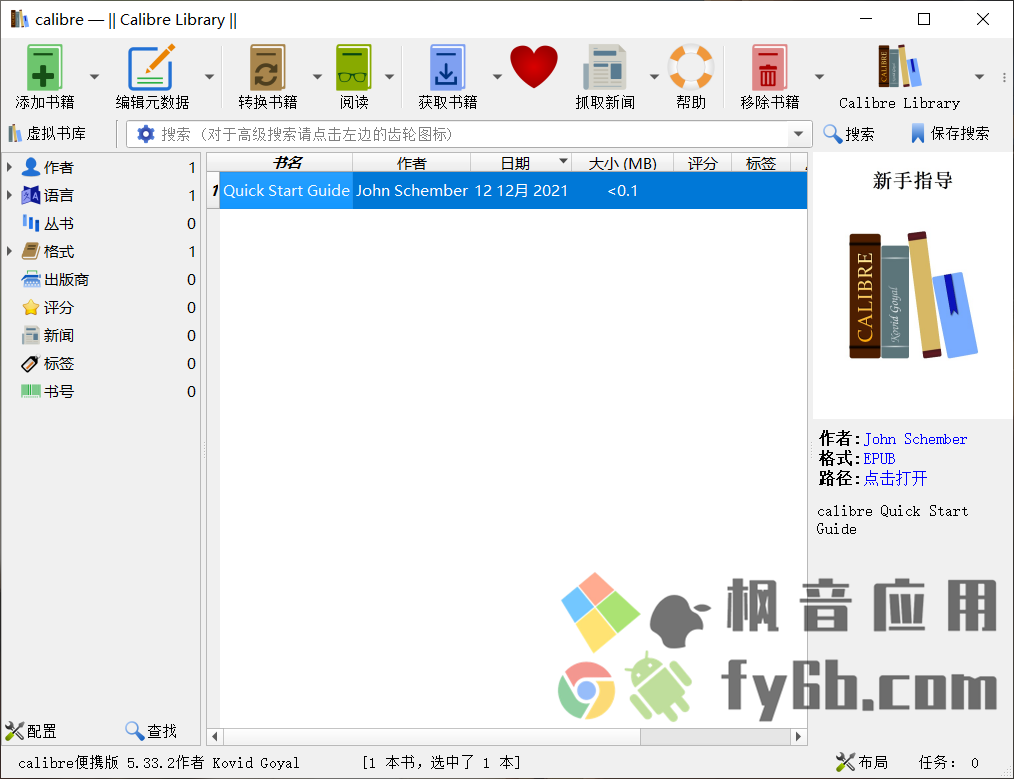Click the Help (帮助) lifebuoy icon
The image size is (1014, 779).
click(x=691, y=67)
